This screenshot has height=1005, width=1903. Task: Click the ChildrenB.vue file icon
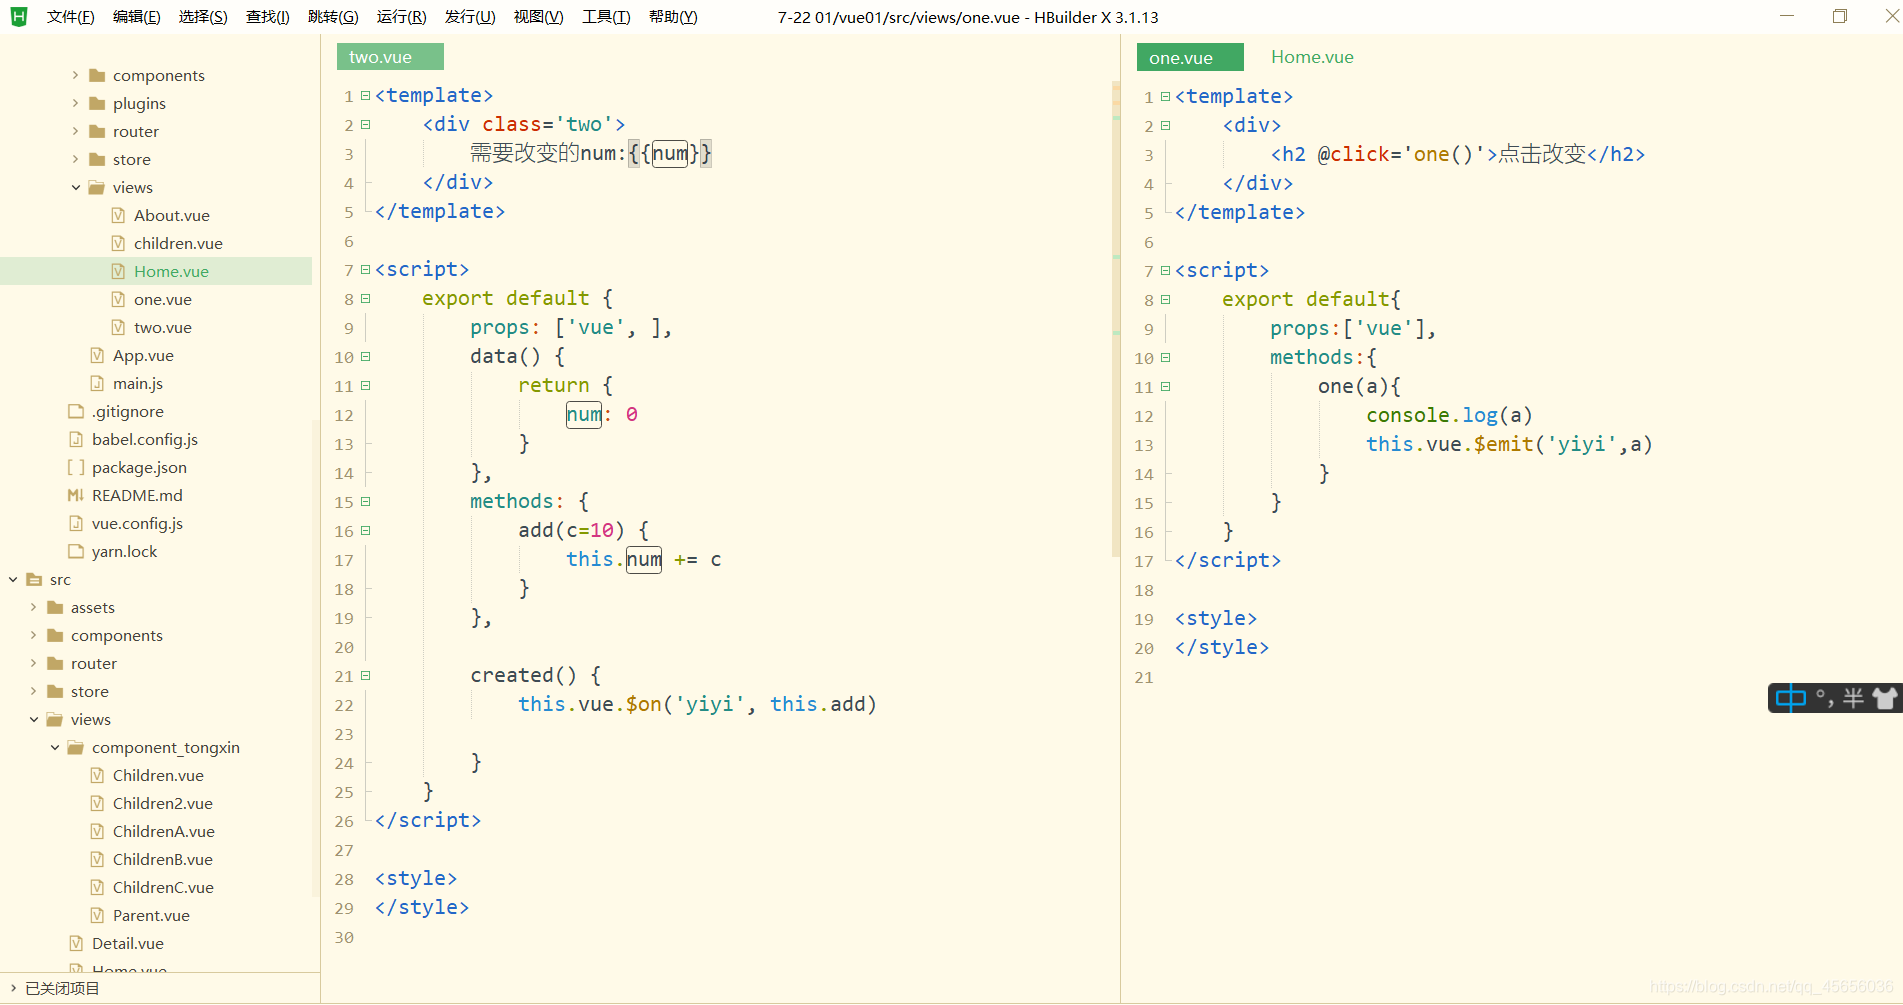(97, 859)
